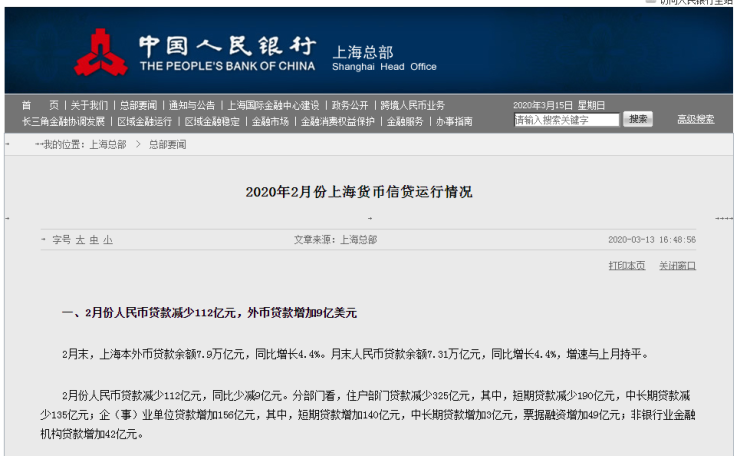Open 金融消费权益保护 navigation item
This screenshot has width=740, height=456.
(x=338, y=121)
